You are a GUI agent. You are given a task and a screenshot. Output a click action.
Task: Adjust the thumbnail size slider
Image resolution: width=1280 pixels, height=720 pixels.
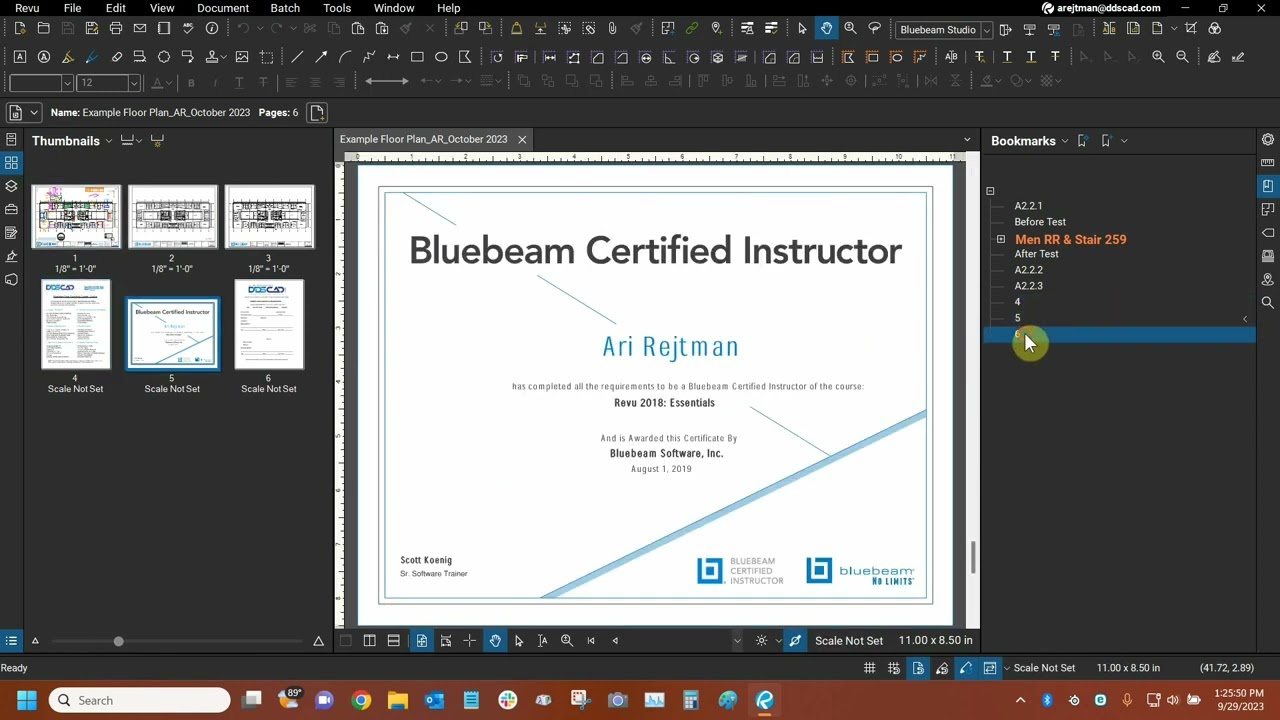[x=118, y=641]
